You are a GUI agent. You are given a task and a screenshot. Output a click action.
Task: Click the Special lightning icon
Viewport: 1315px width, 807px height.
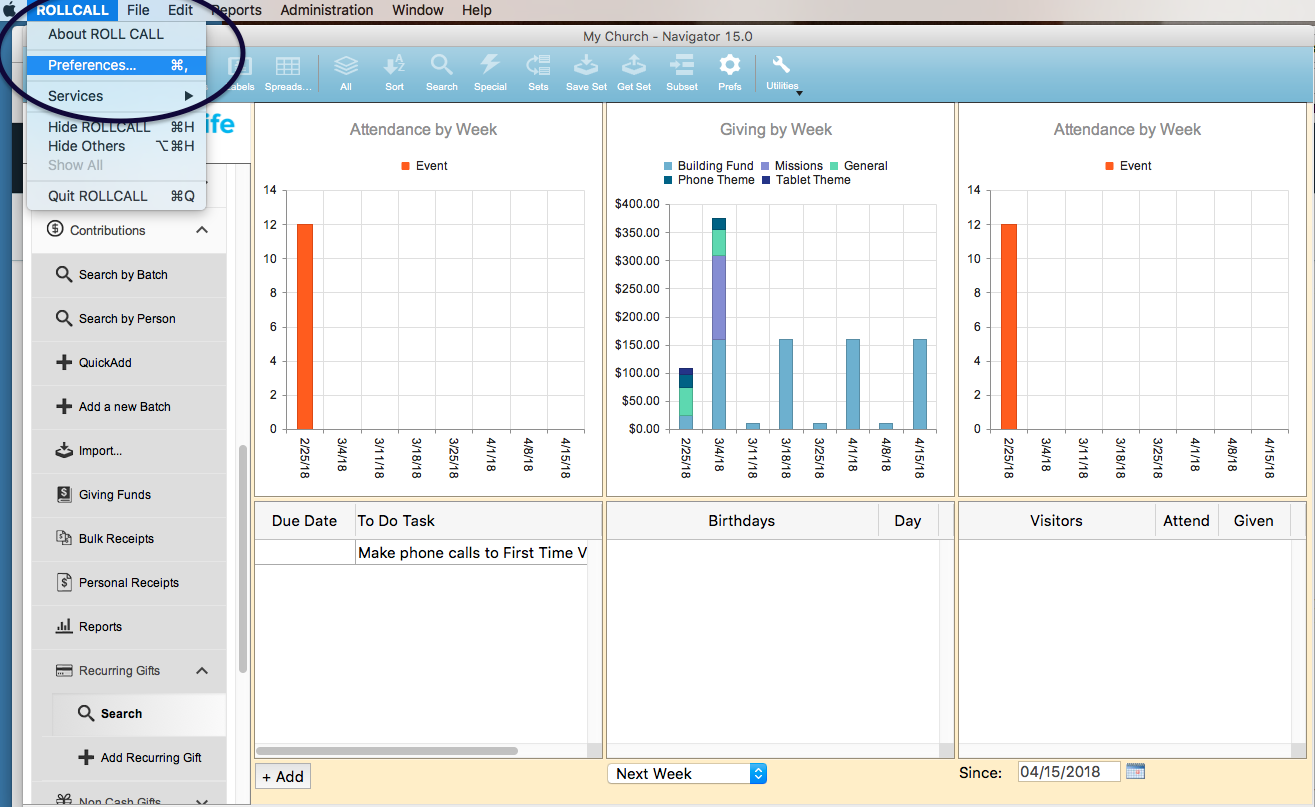click(x=490, y=66)
